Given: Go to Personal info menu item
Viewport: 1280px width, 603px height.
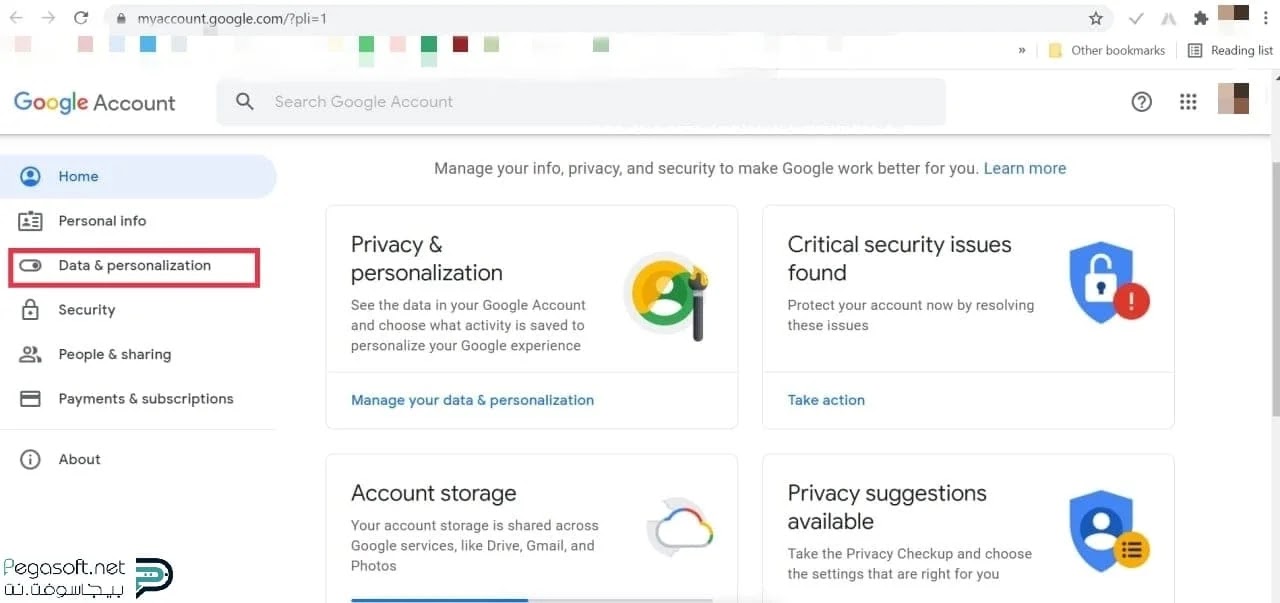Looking at the screenshot, I should click(x=102, y=221).
